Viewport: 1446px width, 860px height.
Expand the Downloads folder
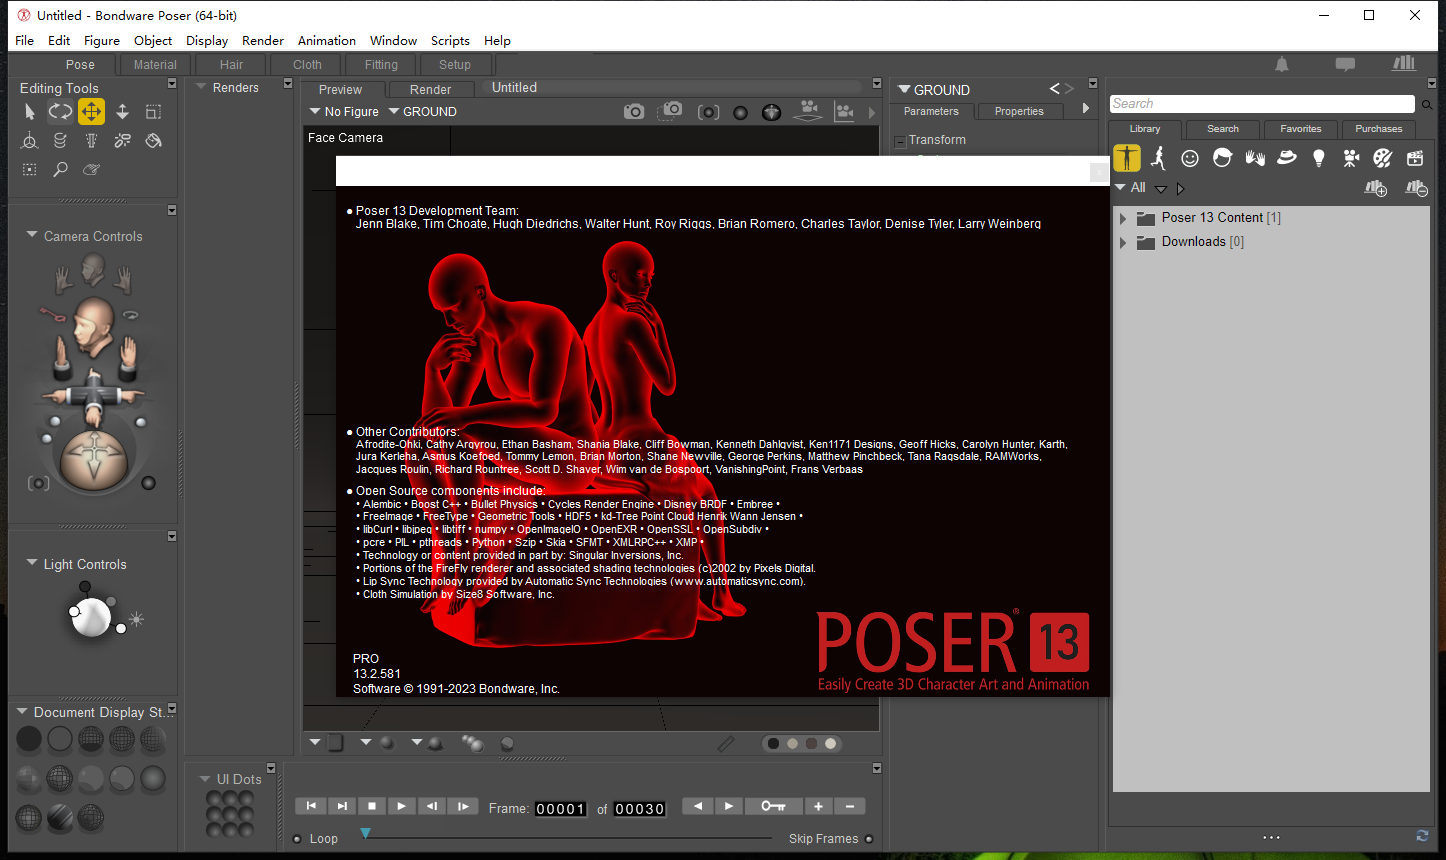tap(1123, 242)
